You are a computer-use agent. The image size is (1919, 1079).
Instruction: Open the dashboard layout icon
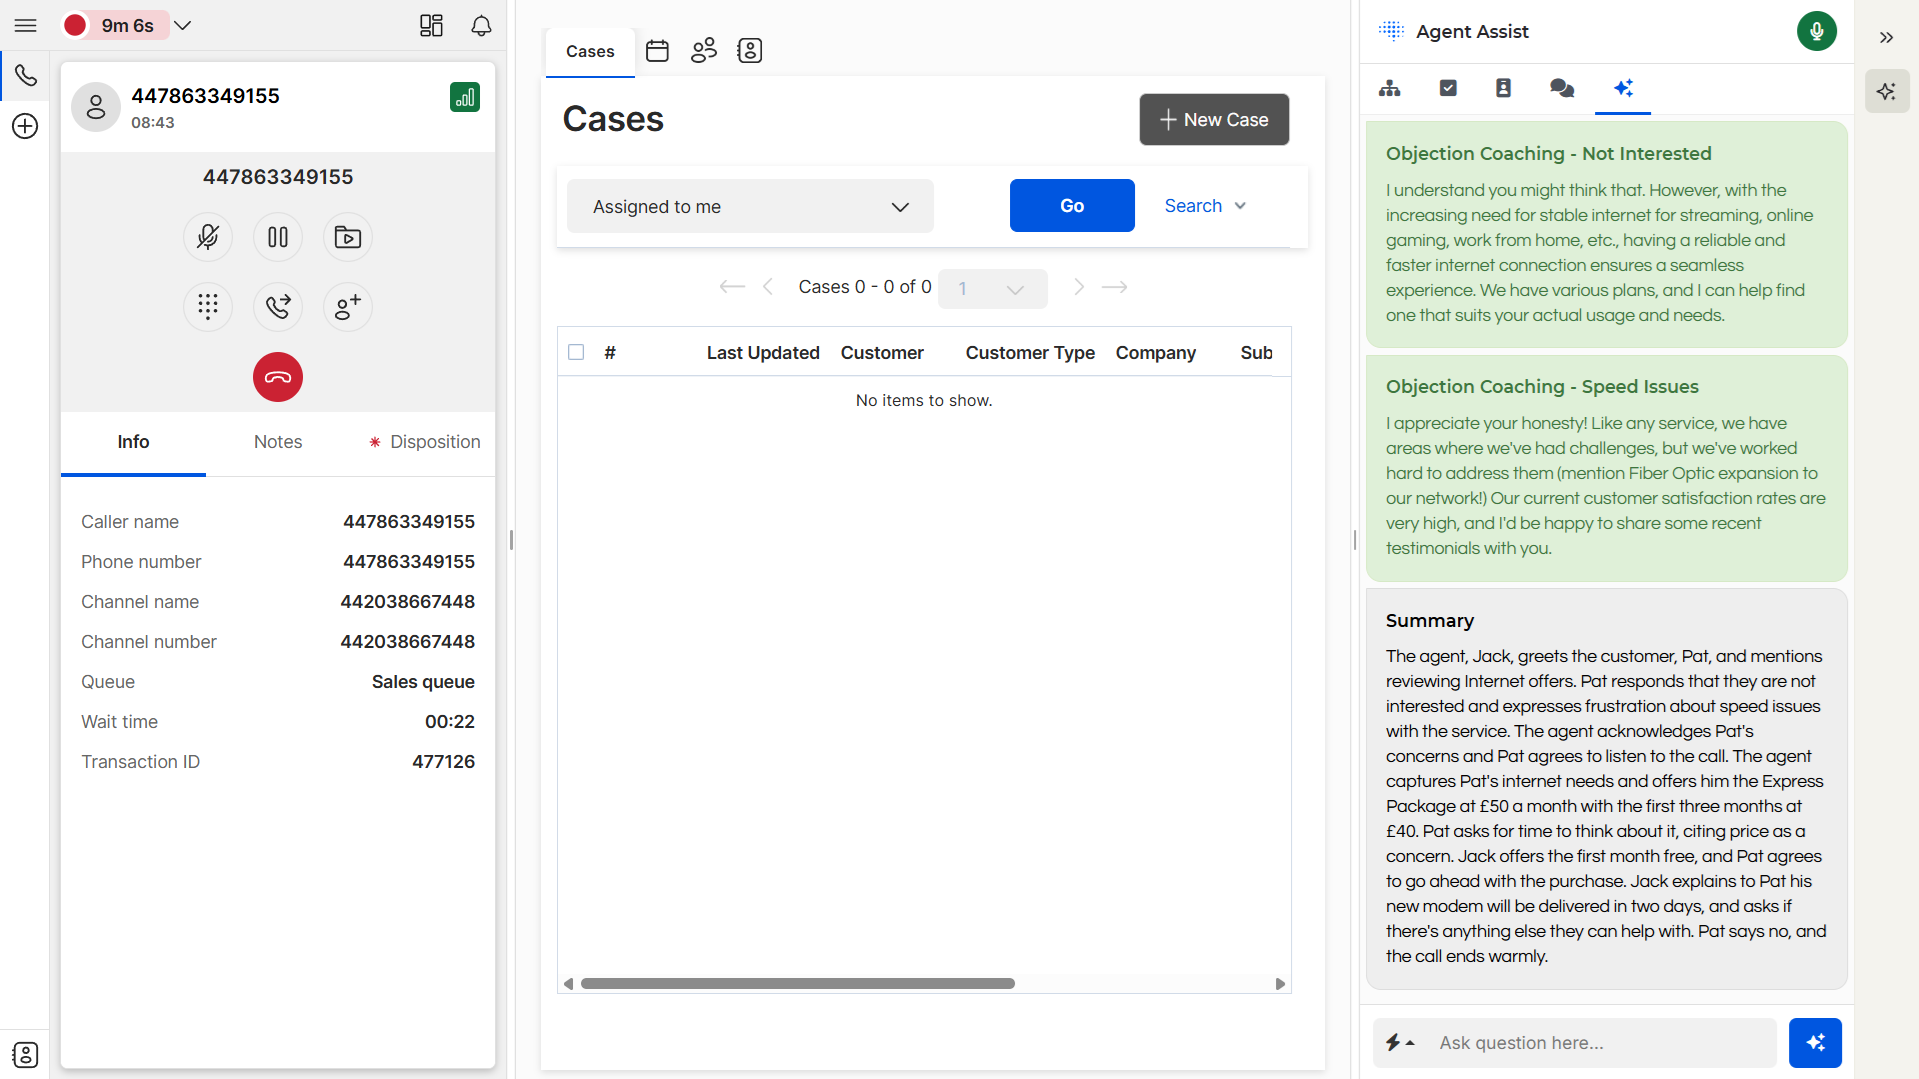tap(431, 25)
